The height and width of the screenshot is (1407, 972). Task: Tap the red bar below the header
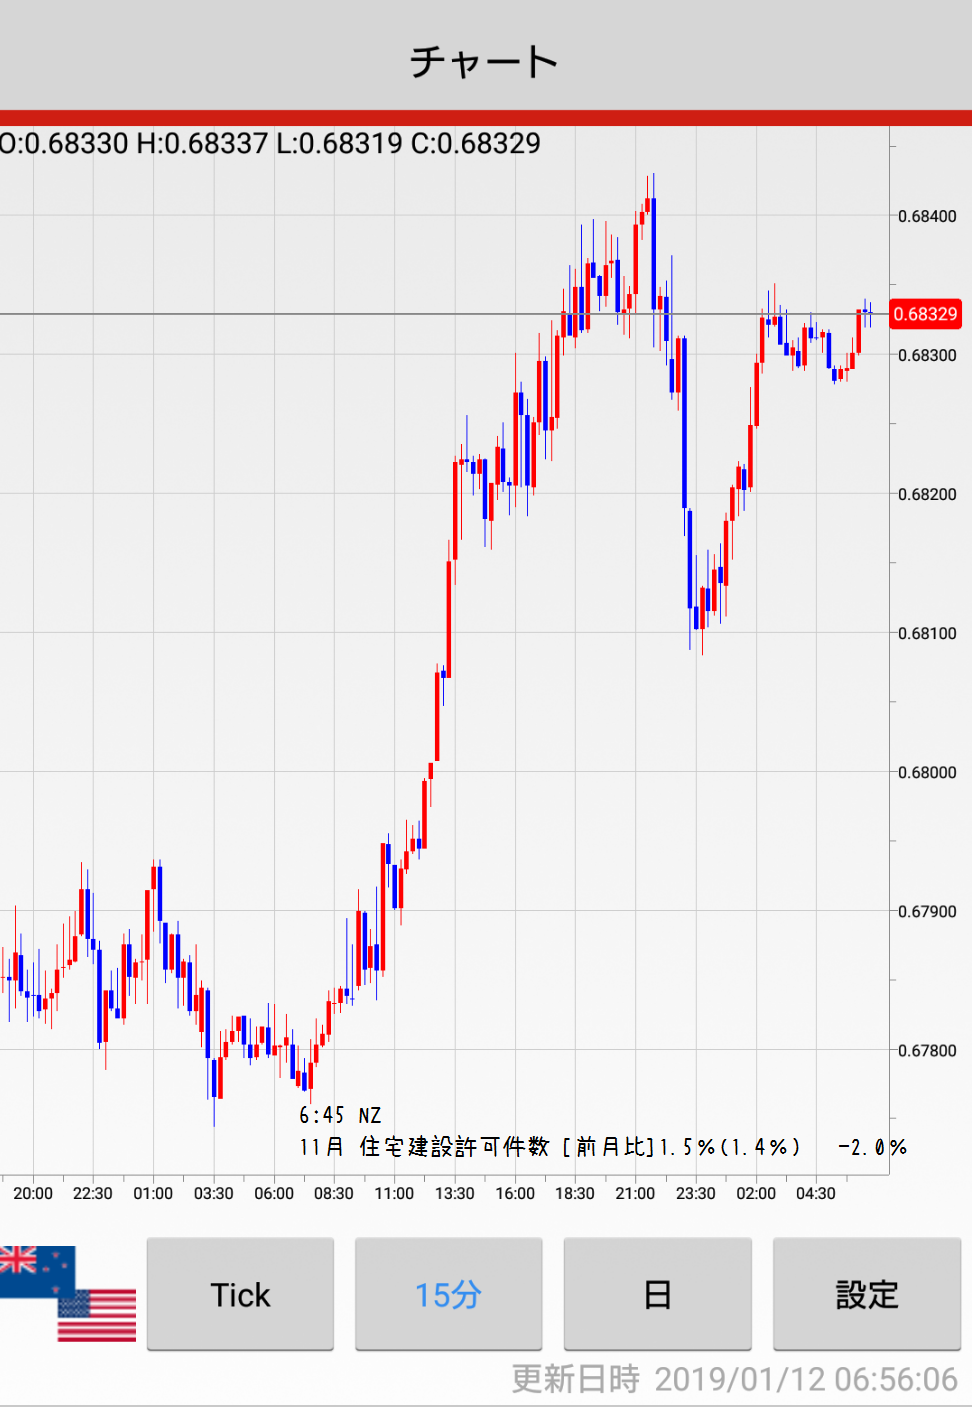[x=485, y=118]
